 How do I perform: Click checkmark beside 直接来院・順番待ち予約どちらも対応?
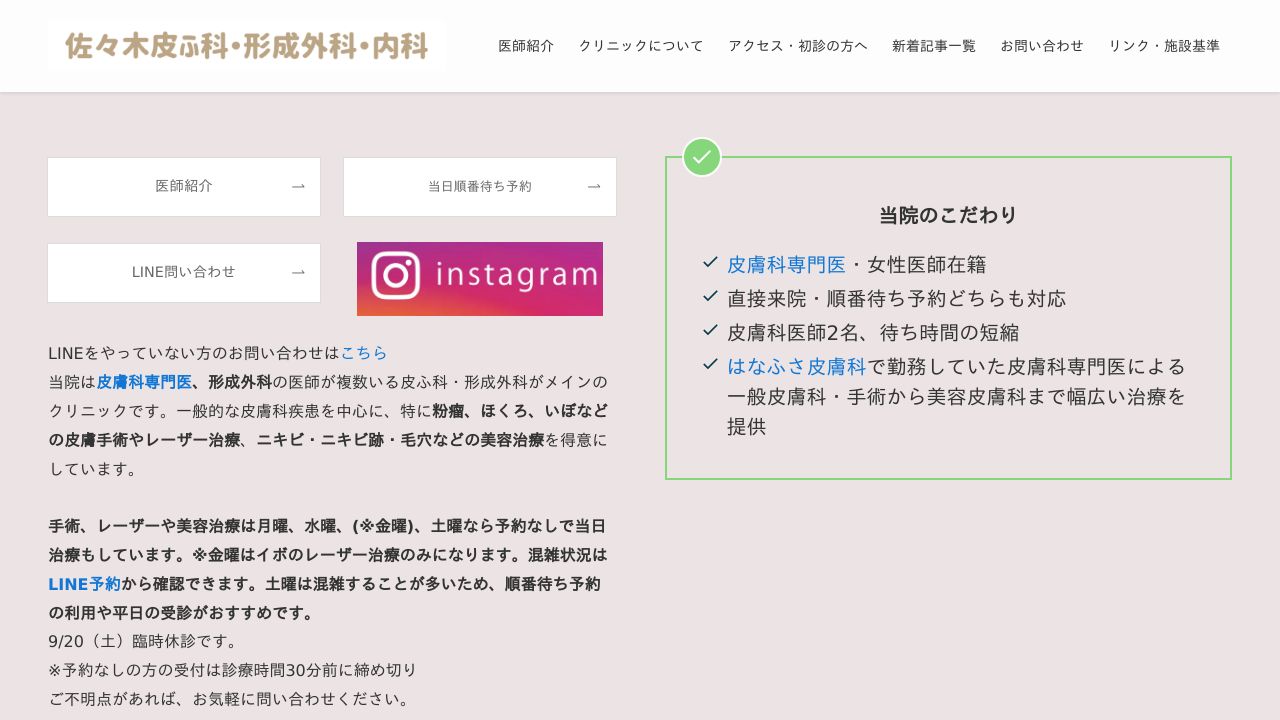(710, 296)
